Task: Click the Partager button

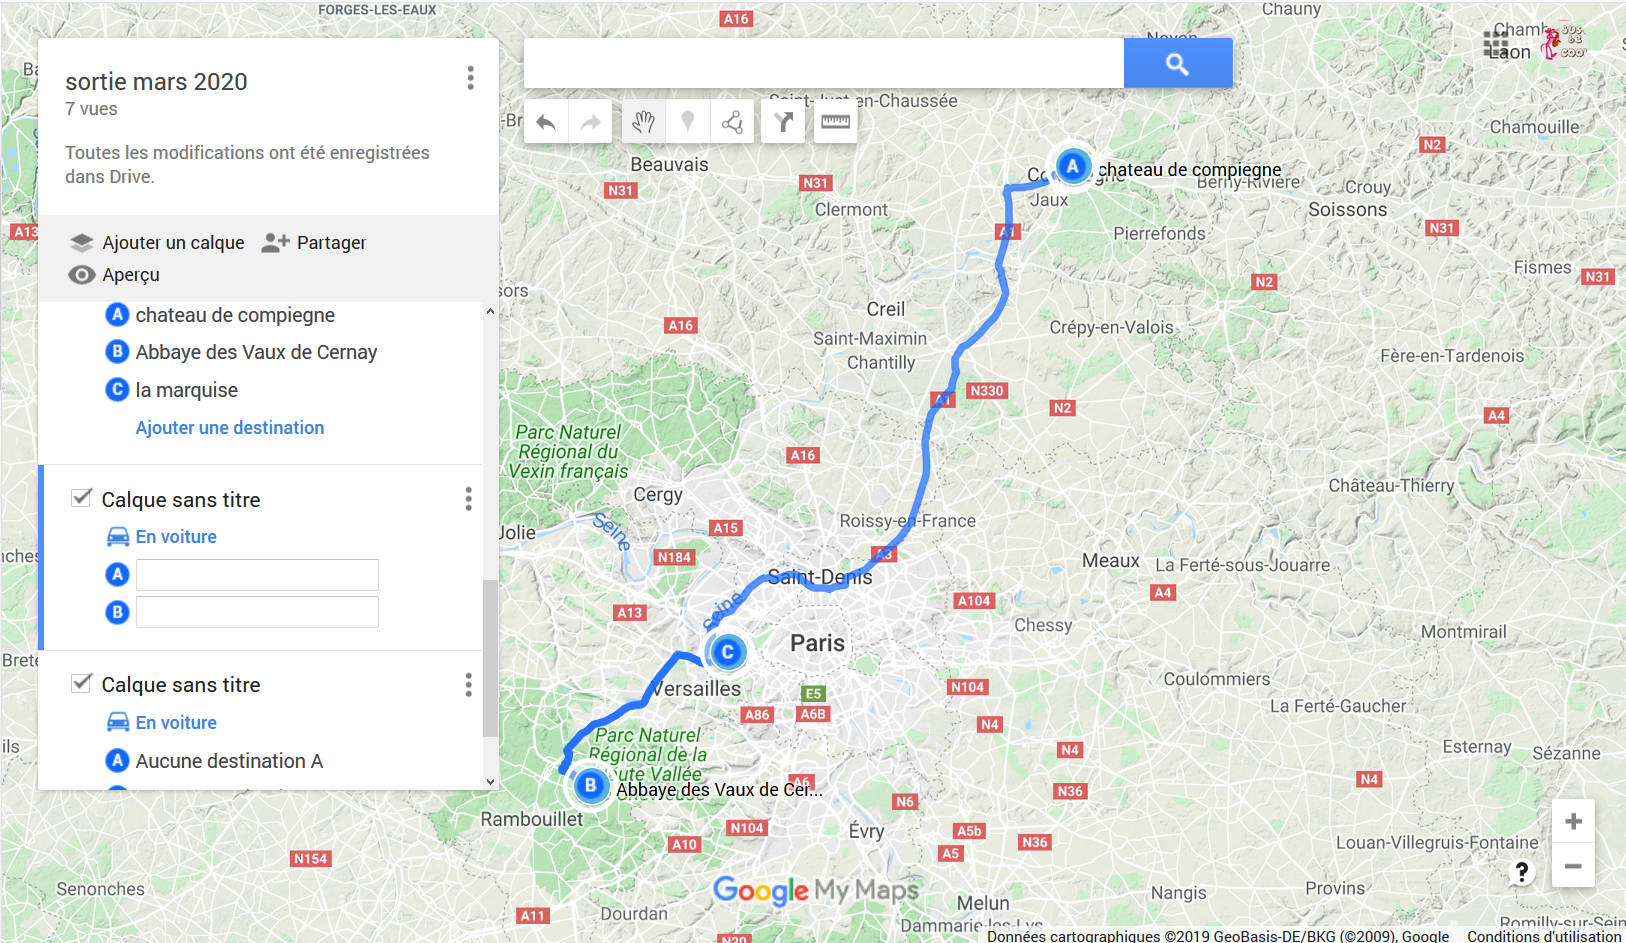Action: pos(314,243)
